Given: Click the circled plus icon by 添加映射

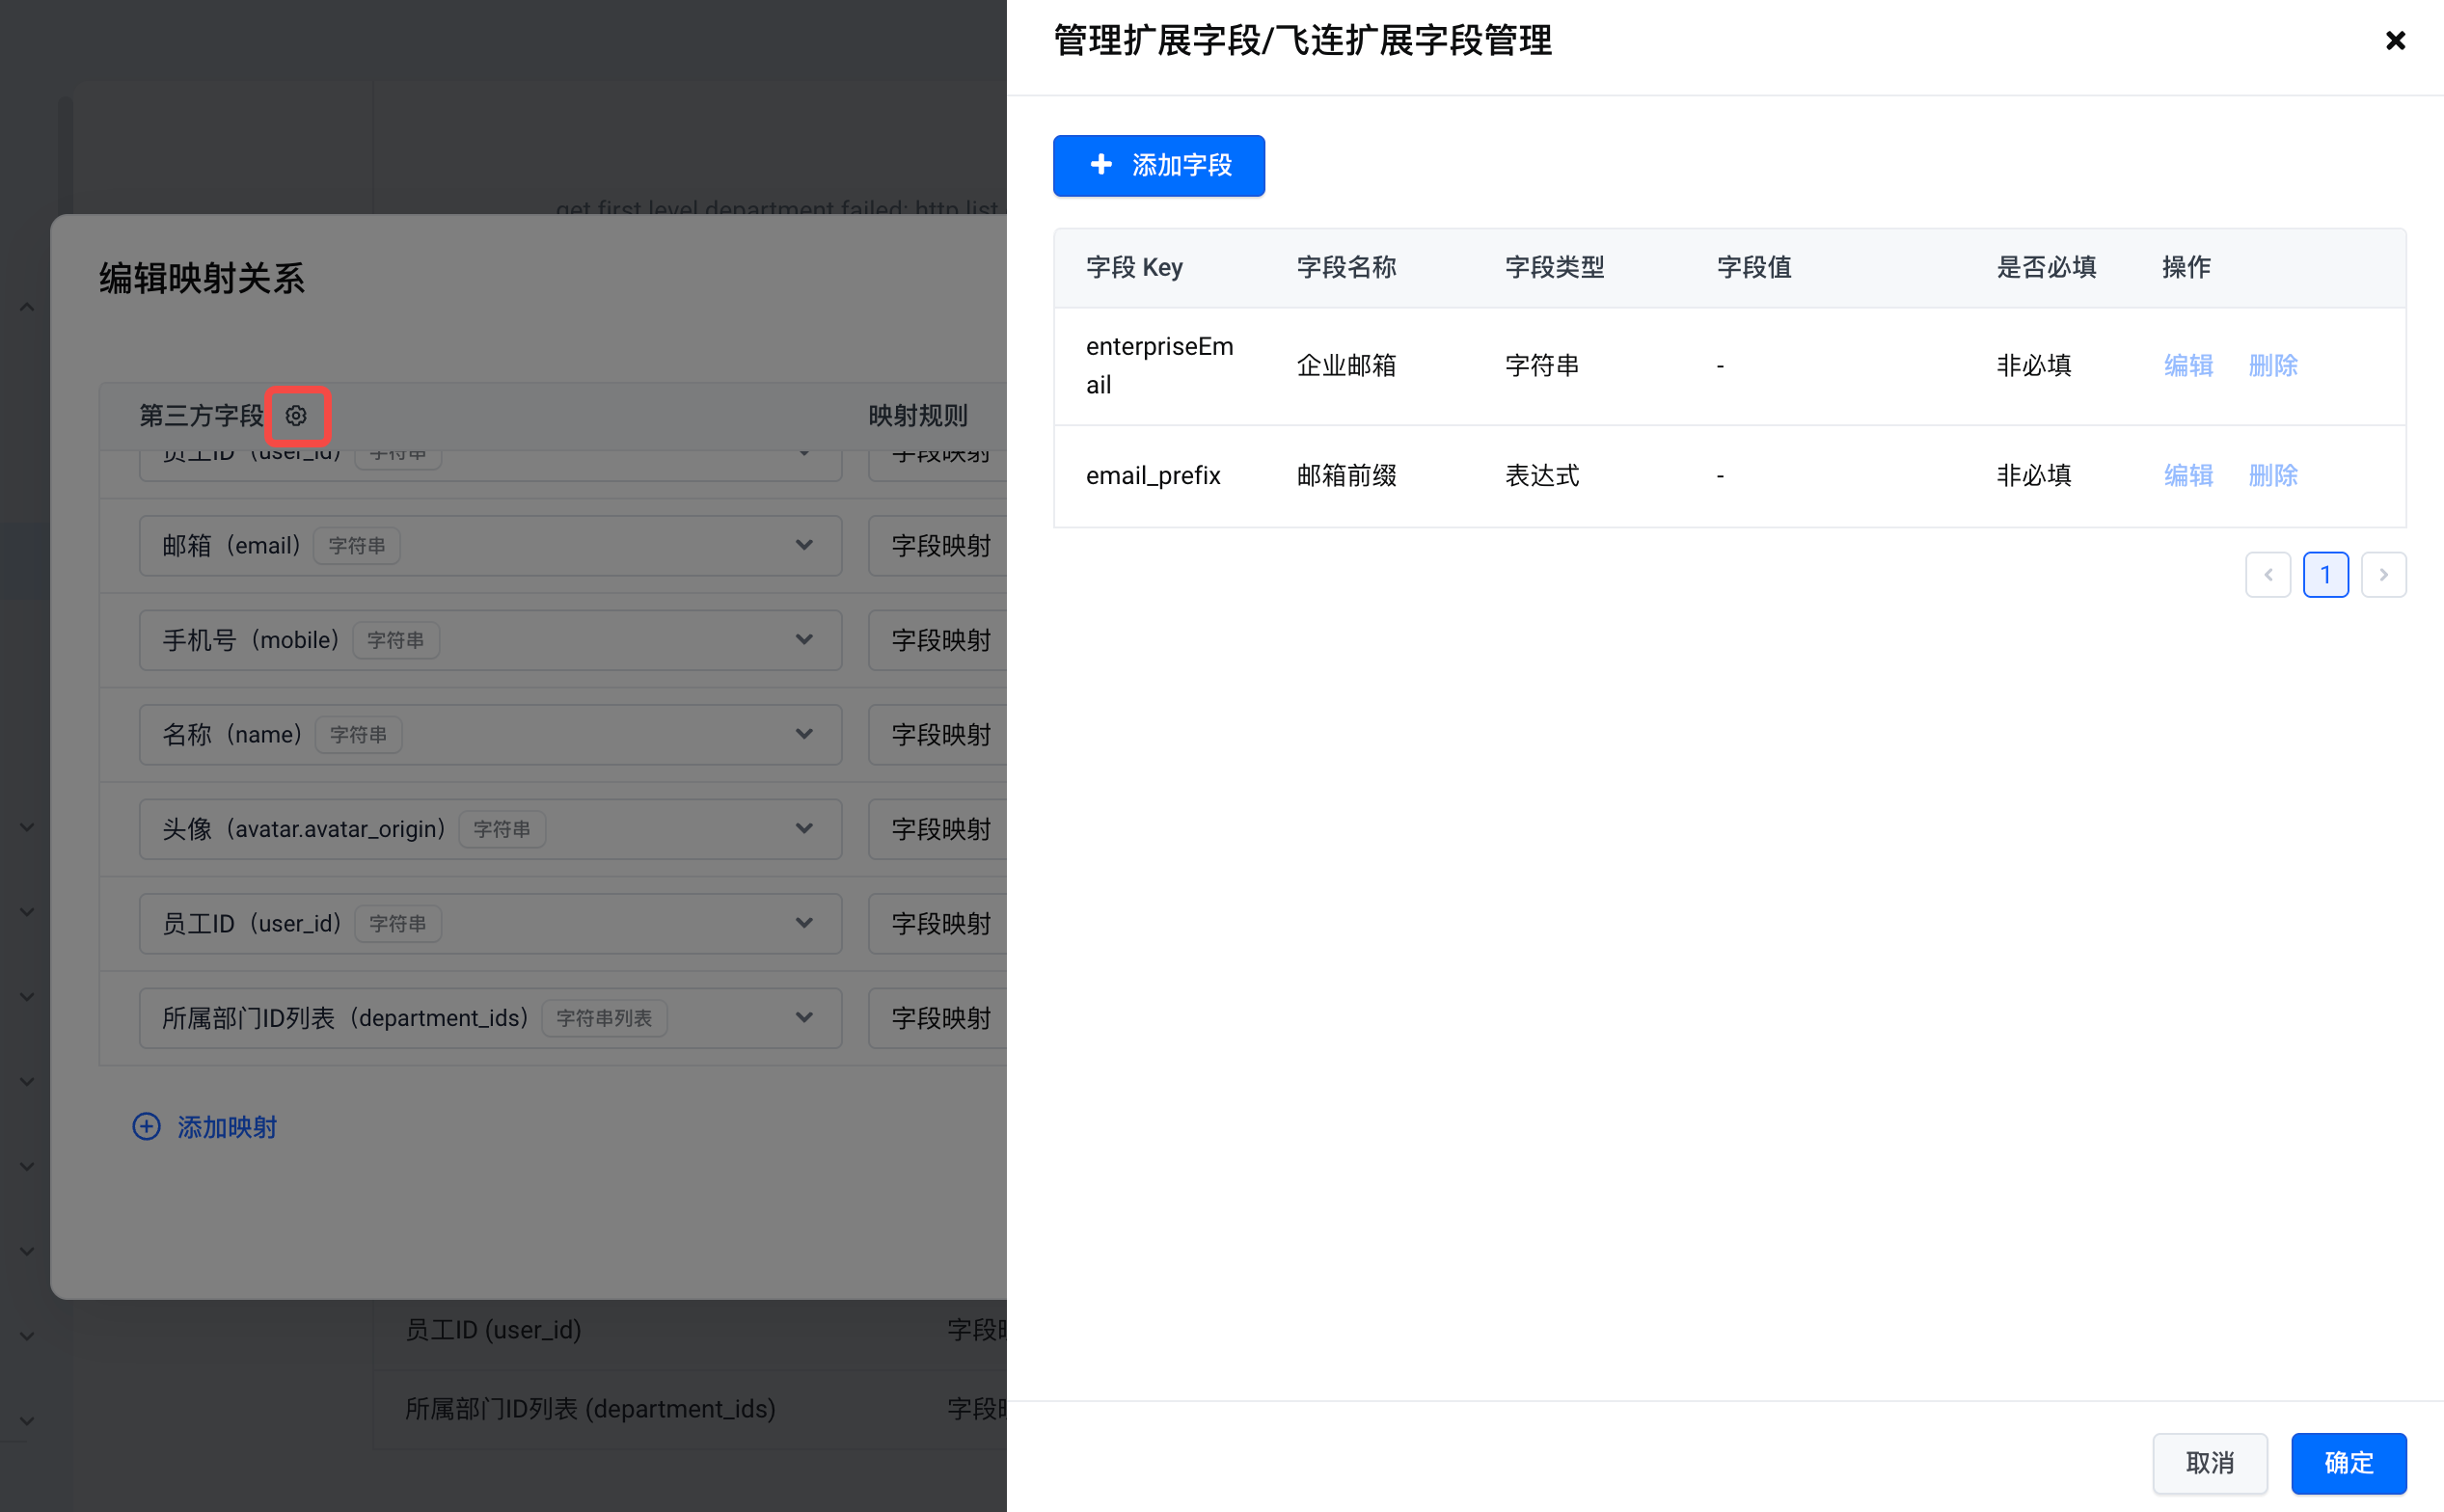Looking at the screenshot, I should click(146, 1127).
